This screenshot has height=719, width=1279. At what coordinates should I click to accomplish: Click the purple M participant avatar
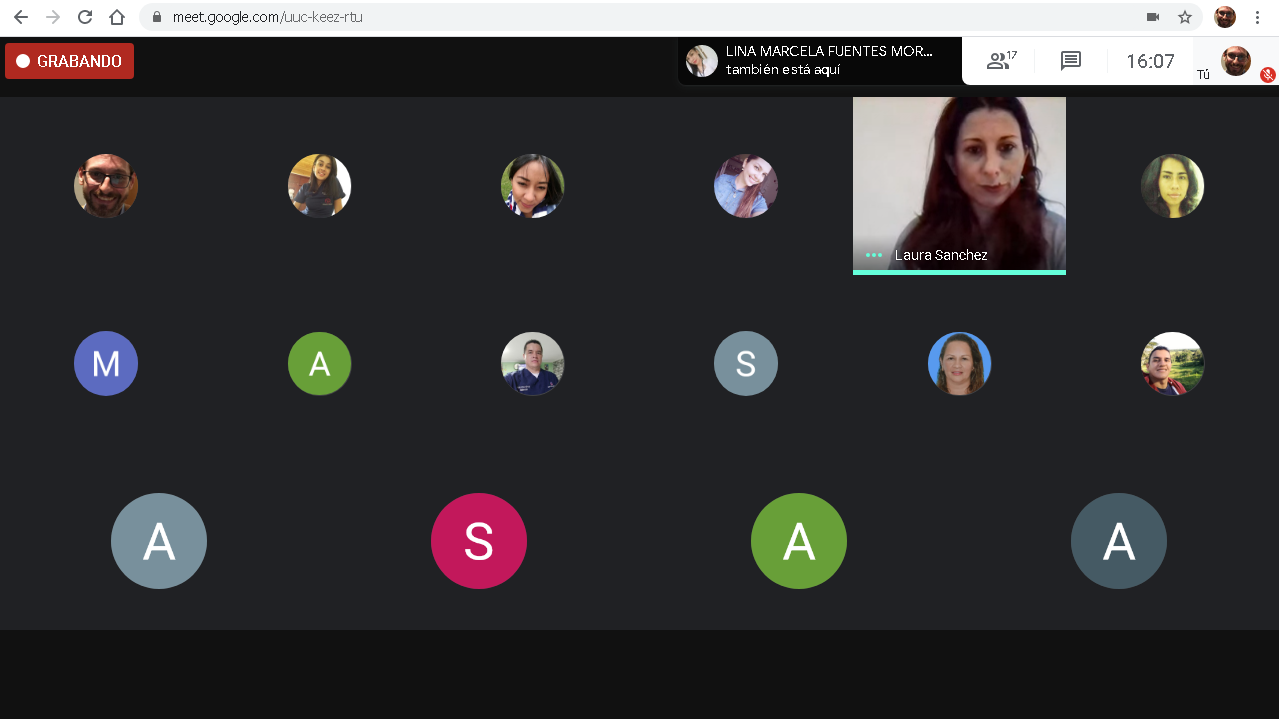[x=106, y=364]
